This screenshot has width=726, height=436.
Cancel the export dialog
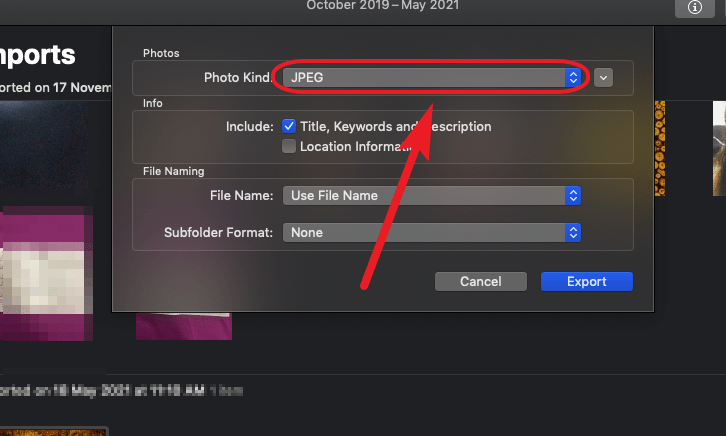(481, 281)
